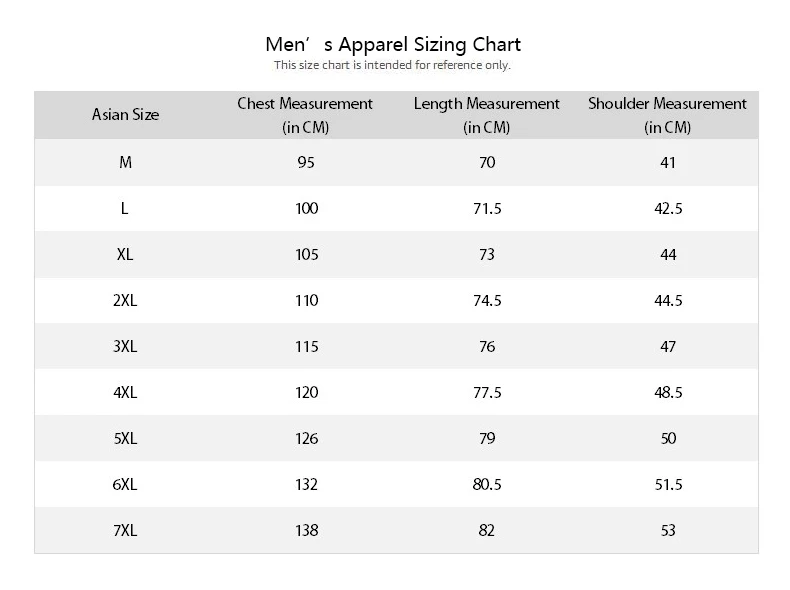
Task: Select shoulder value 44.5 for size 2XL
Action: tap(668, 300)
